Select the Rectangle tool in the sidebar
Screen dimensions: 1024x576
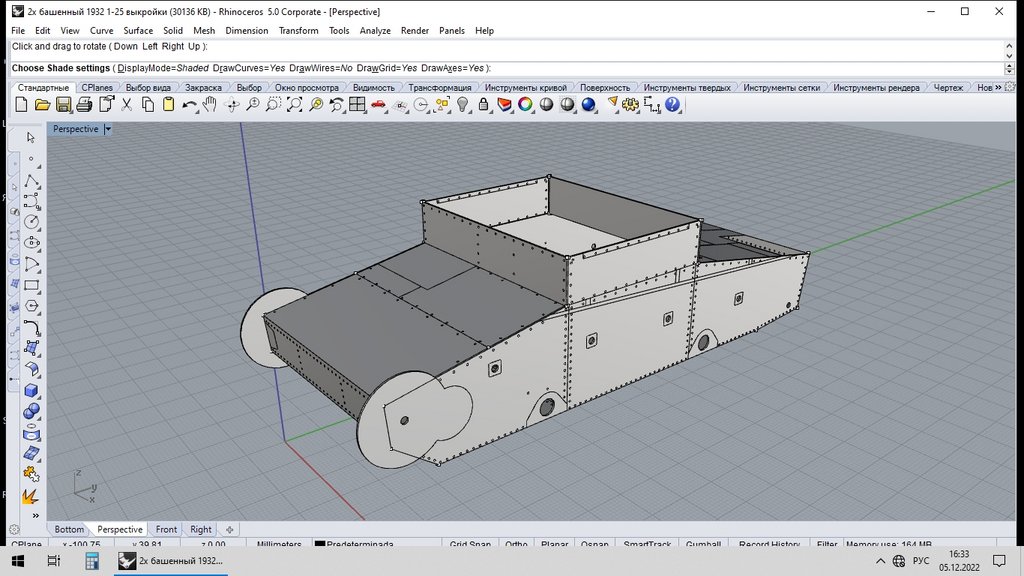coord(31,285)
